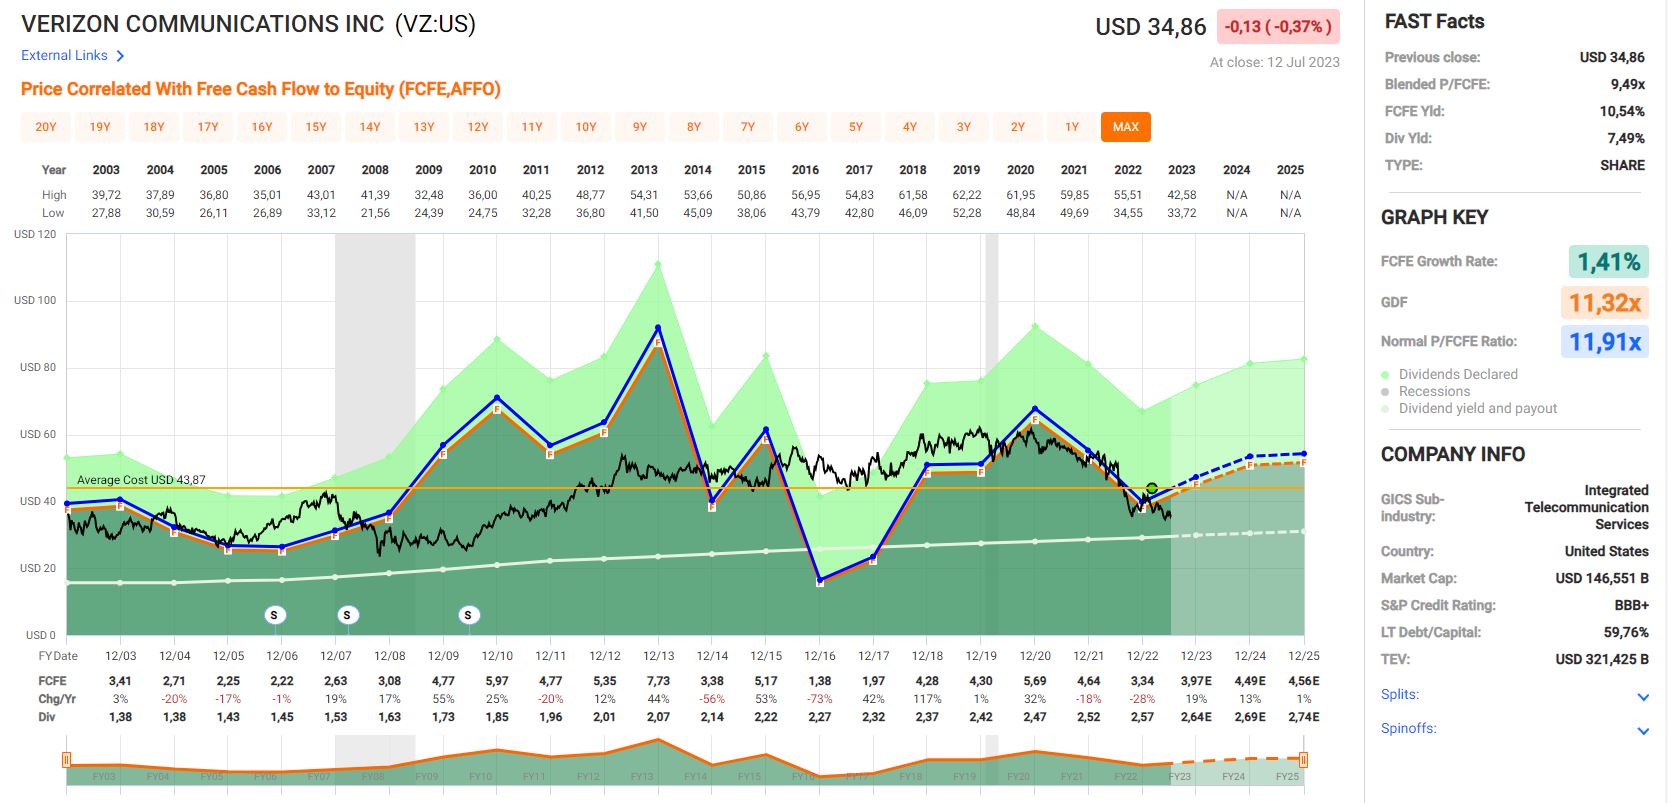Open the Spinoffs link
This screenshot has height=803, width=1668.
1409,728
